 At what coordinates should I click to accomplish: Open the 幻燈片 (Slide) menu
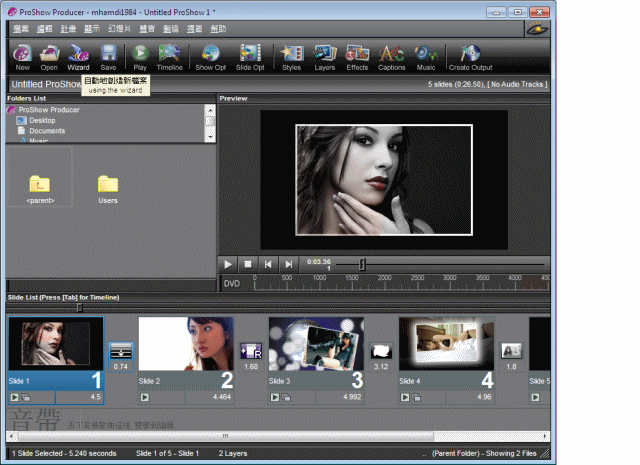coord(120,29)
